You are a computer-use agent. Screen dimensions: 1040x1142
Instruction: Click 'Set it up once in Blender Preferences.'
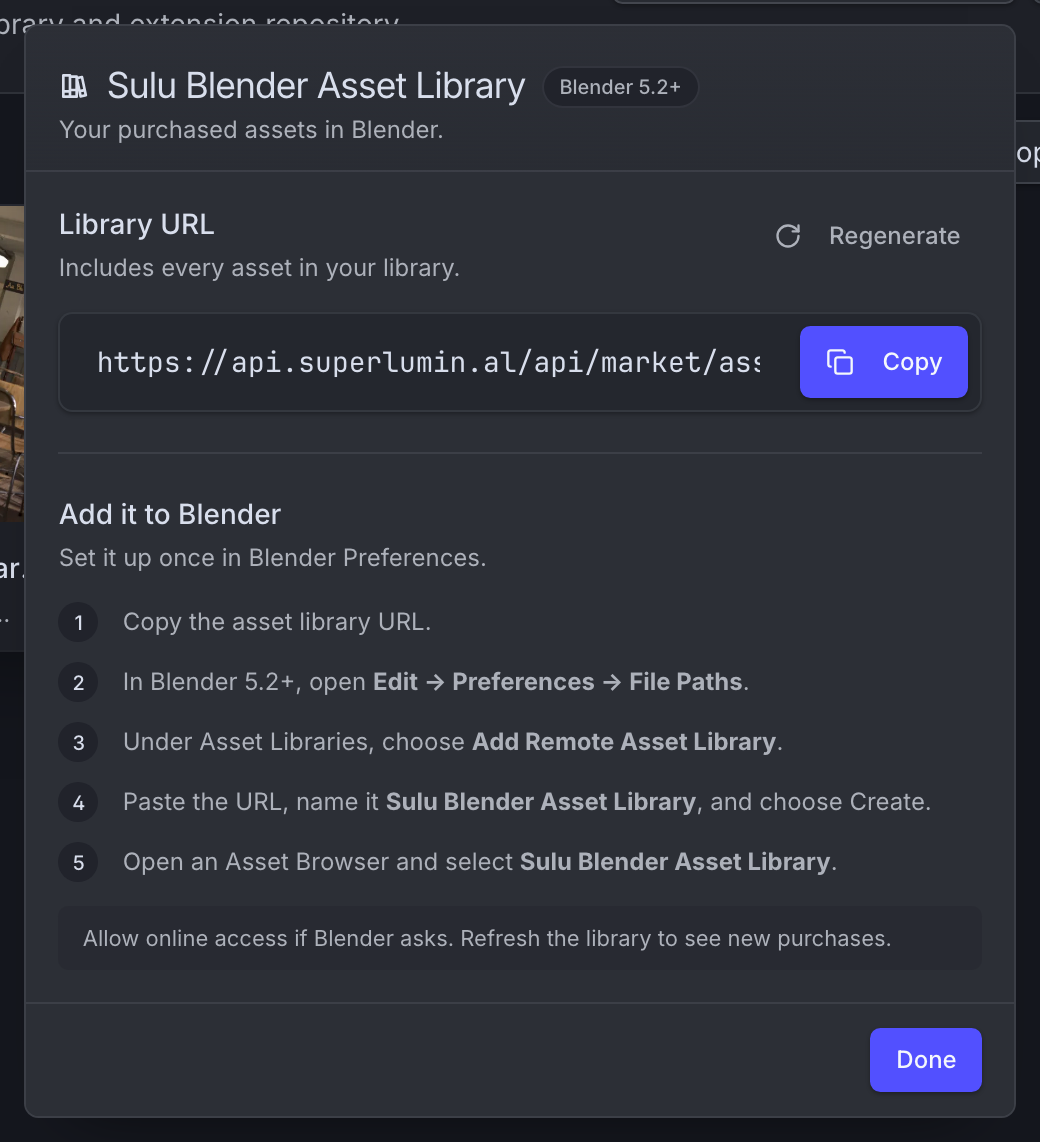272,558
